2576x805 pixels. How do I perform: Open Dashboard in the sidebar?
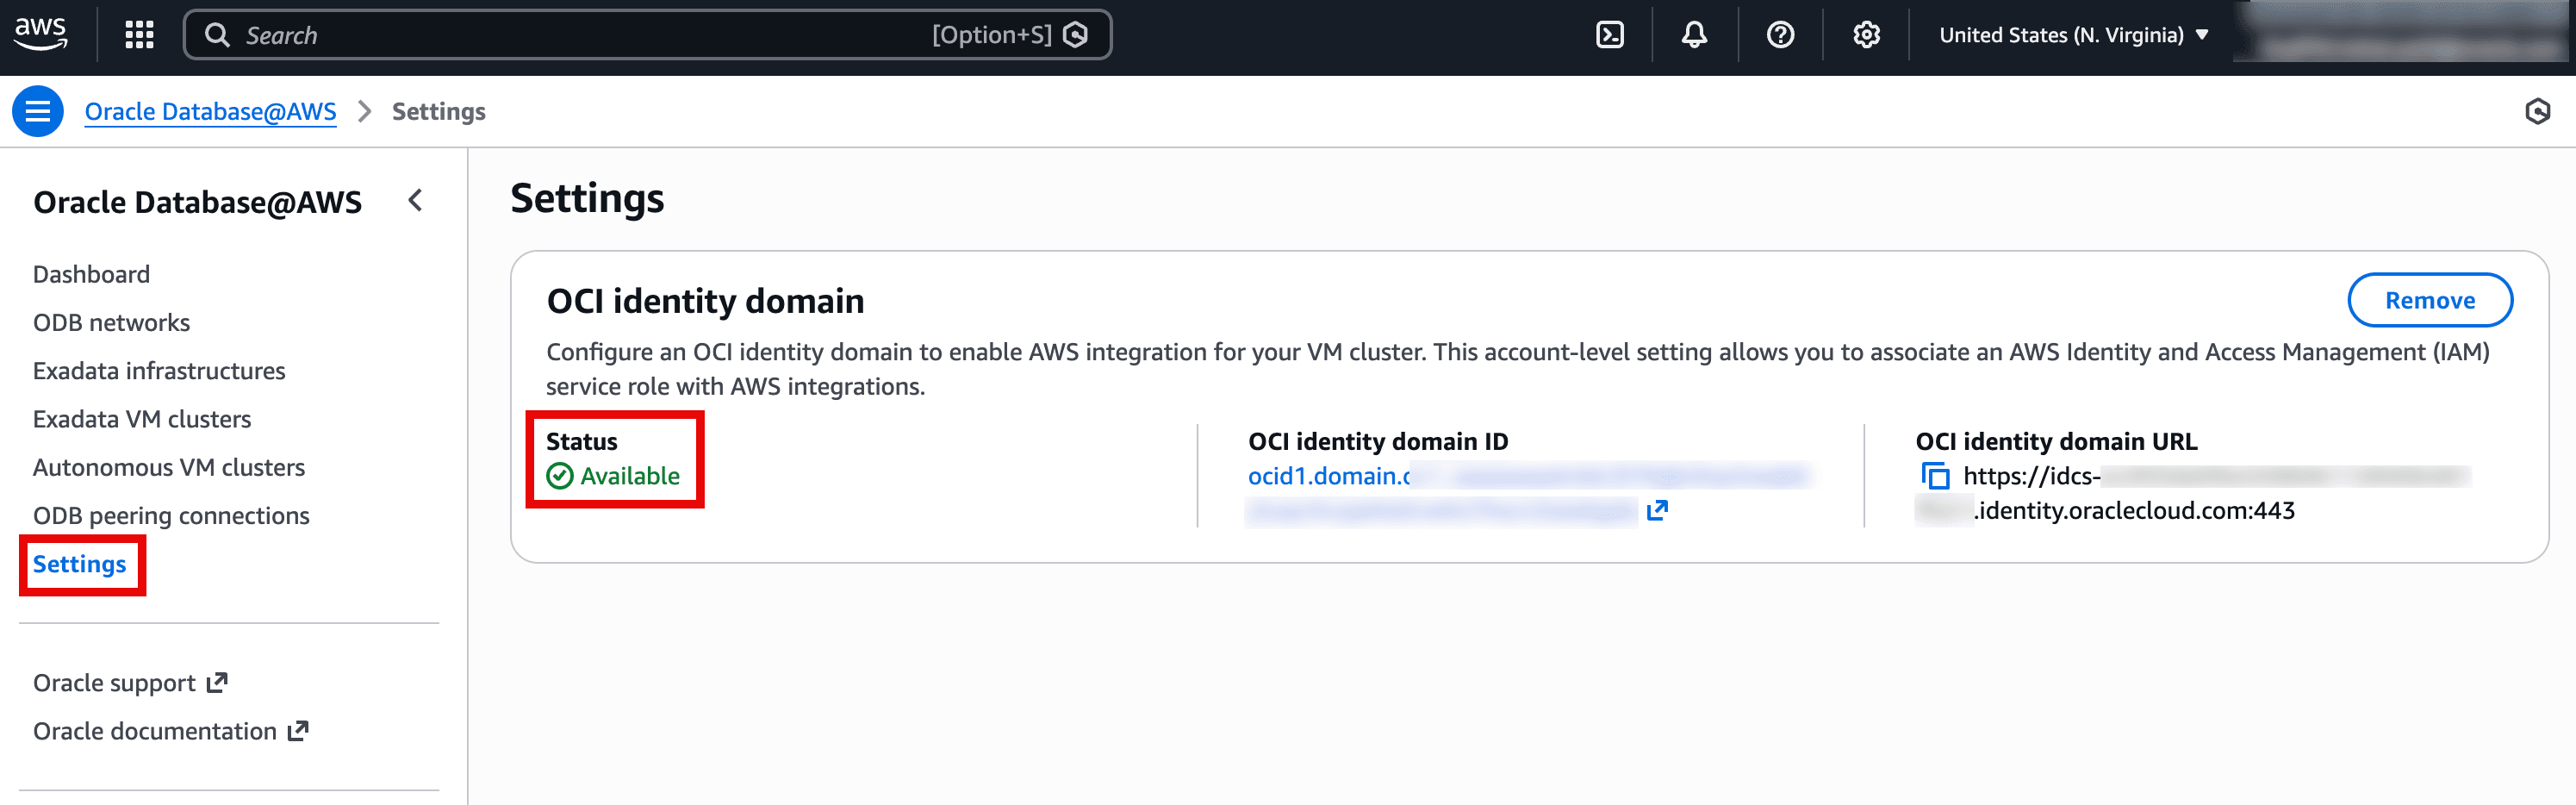click(x=91, y=274)
